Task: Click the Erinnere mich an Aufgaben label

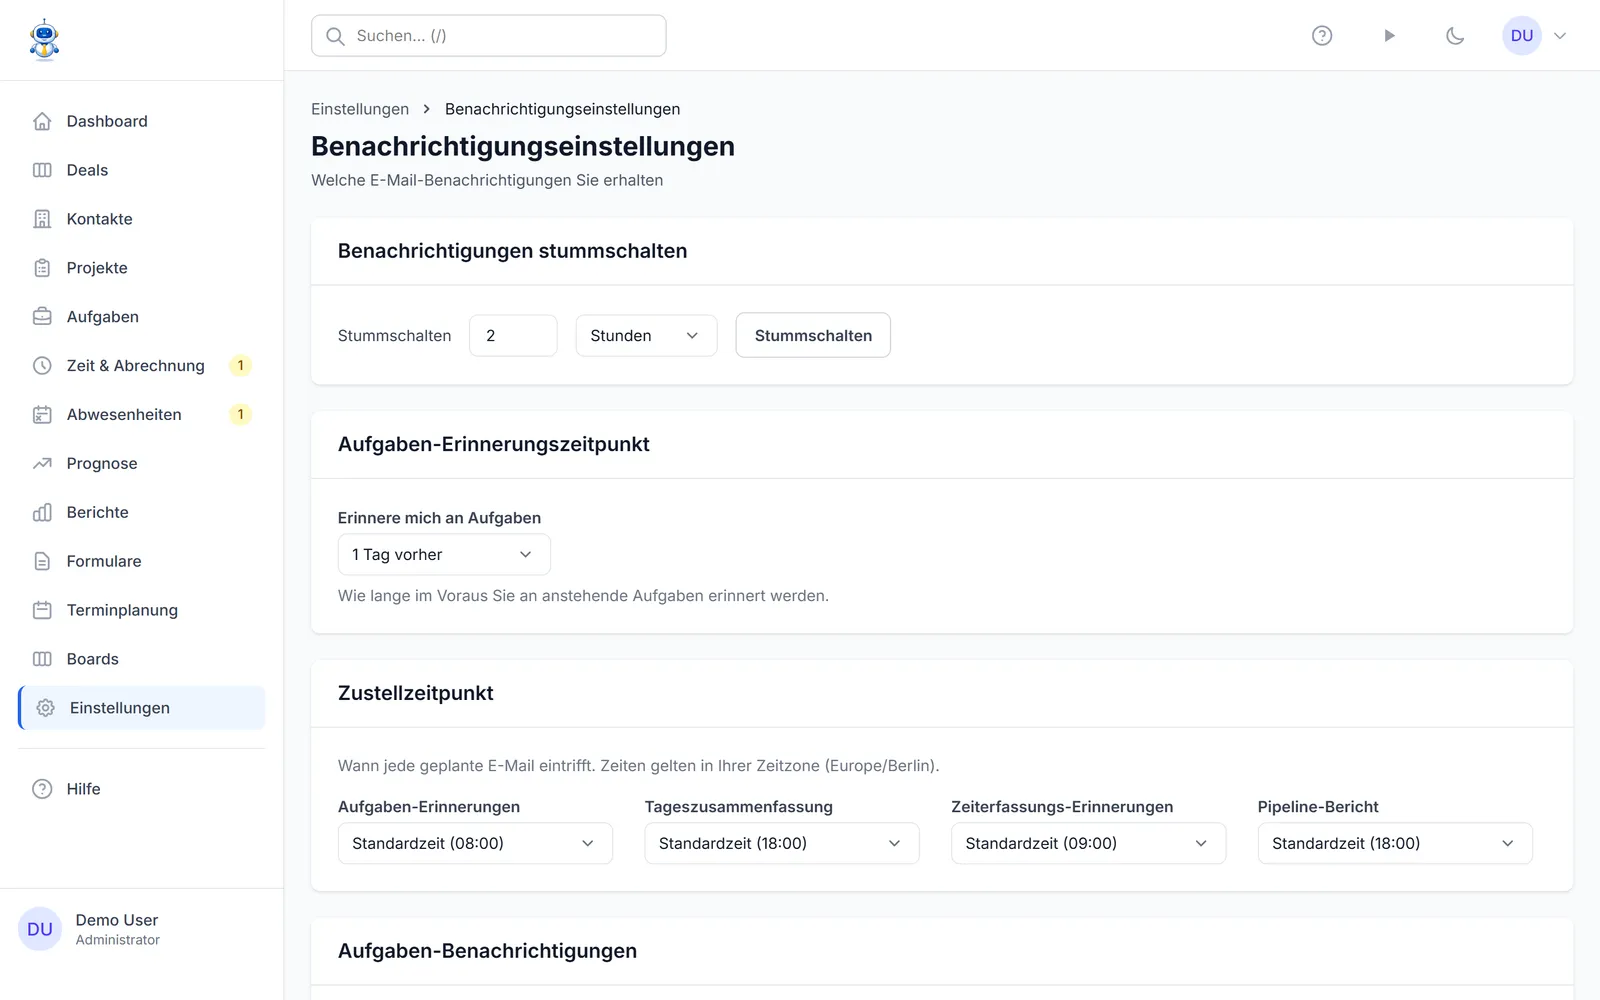Action: pyautogui.click(x=439, y=518)
